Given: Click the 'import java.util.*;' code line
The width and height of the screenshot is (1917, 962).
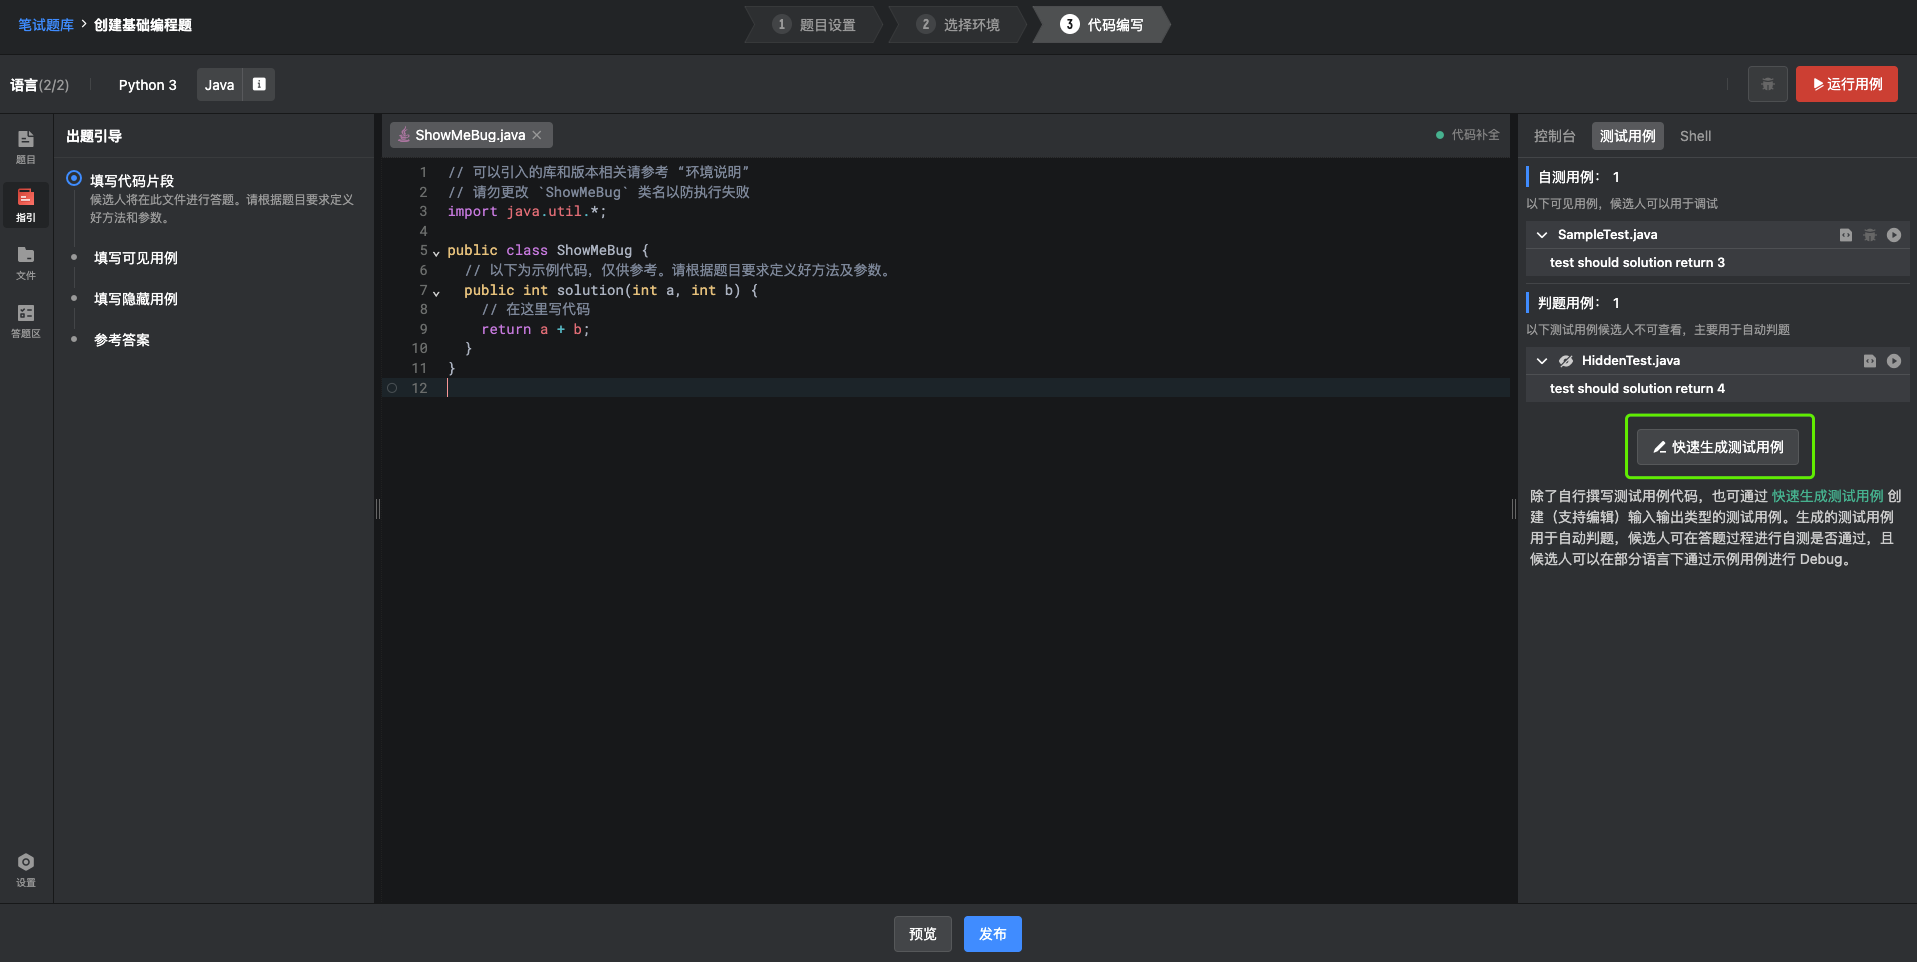Looking at the screenshot, I should (x=526, y=211).
